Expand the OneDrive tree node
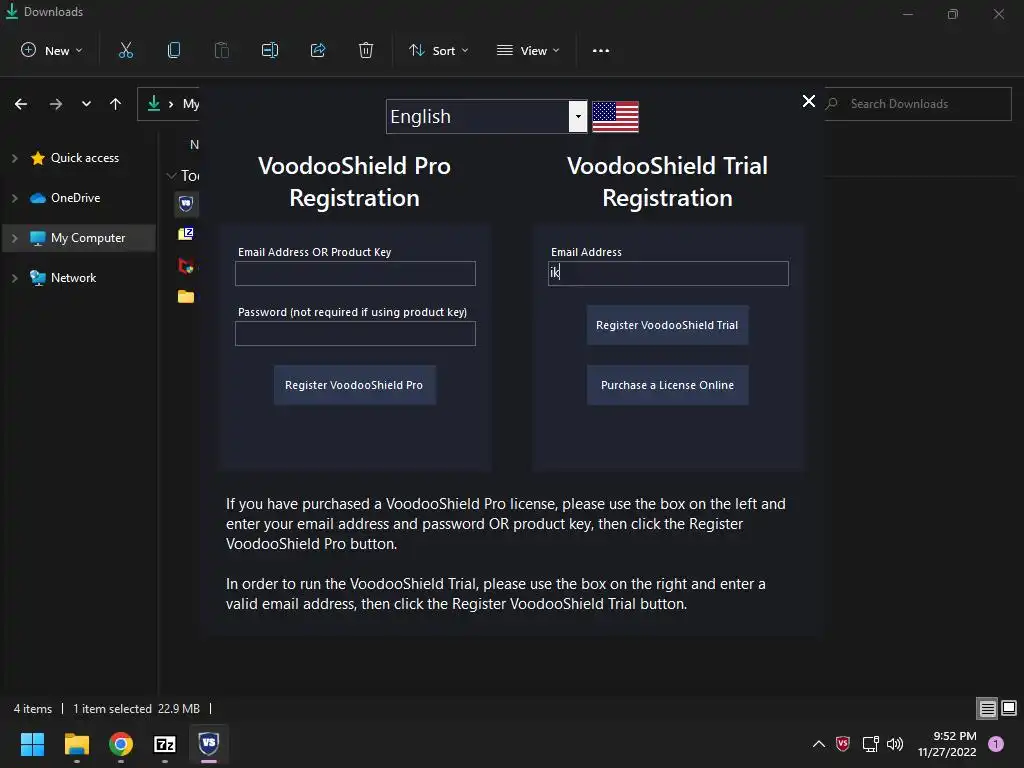 (14, 198)
